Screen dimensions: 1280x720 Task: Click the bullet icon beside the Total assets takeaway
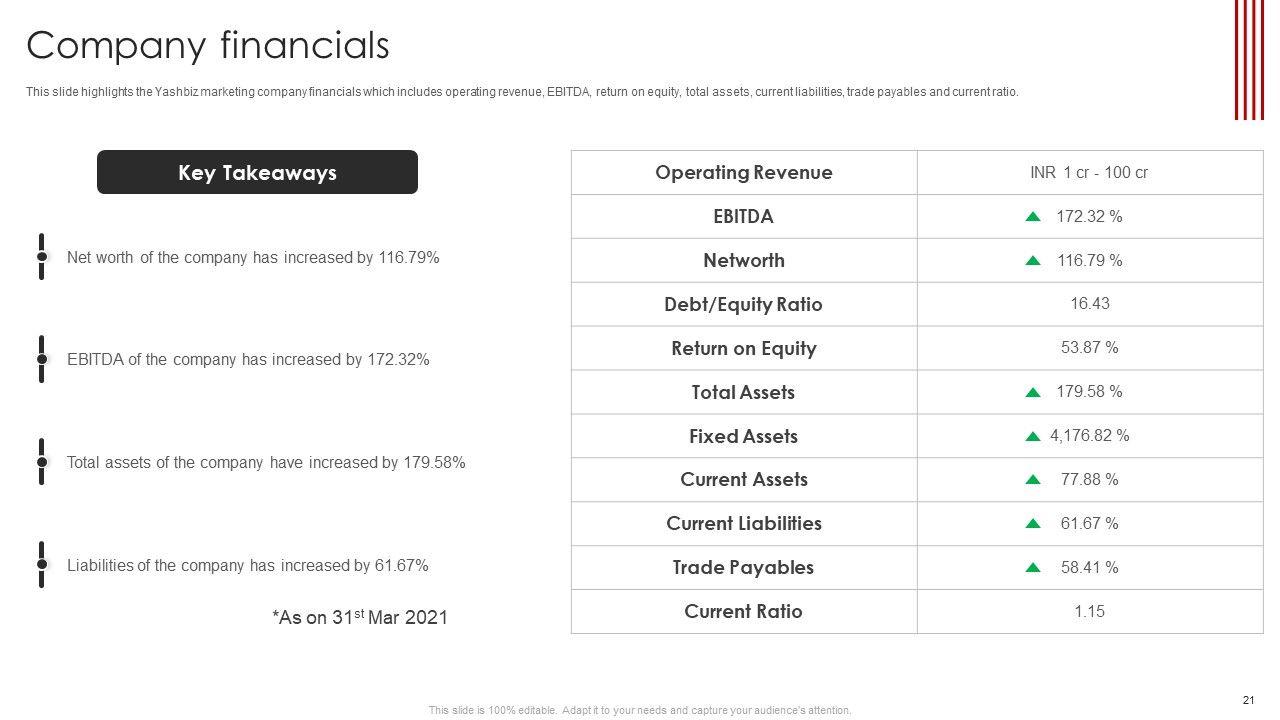(42, 462)
